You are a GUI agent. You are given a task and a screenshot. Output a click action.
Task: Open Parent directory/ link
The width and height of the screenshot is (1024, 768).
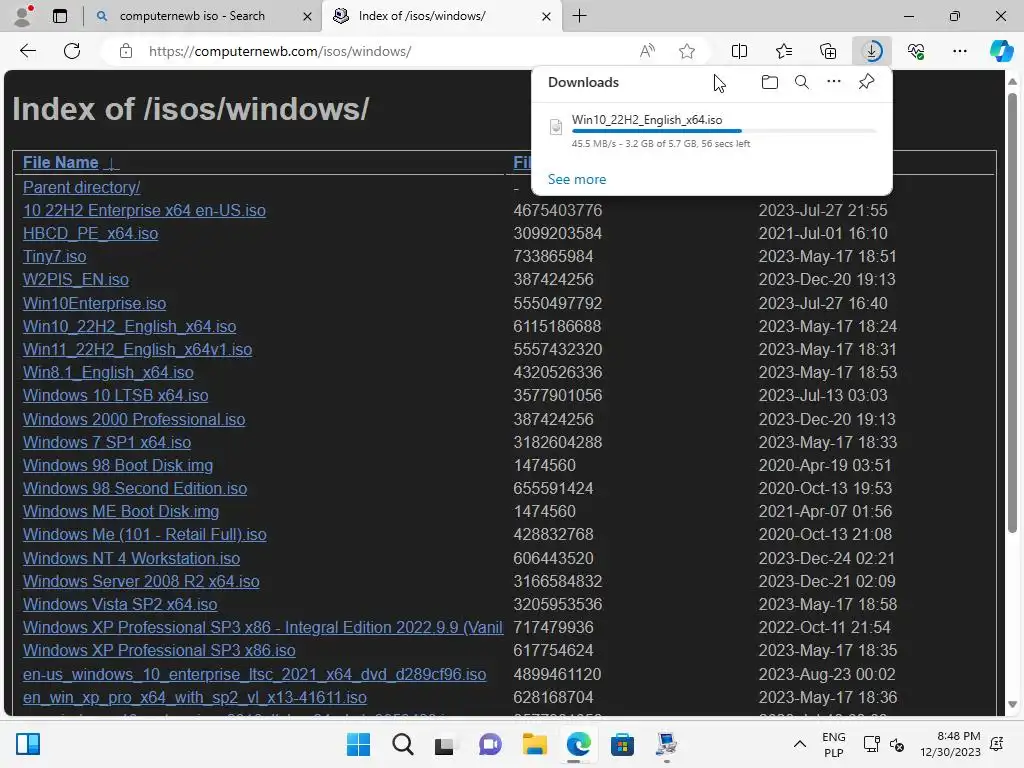tap(82, 187)
